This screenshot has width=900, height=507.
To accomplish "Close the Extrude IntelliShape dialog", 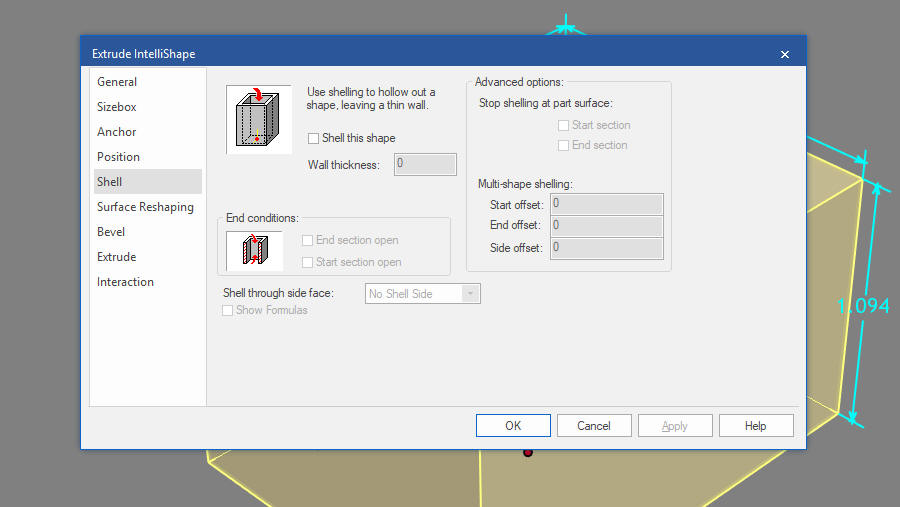I will pyautogui.click(x=785, y=54).
